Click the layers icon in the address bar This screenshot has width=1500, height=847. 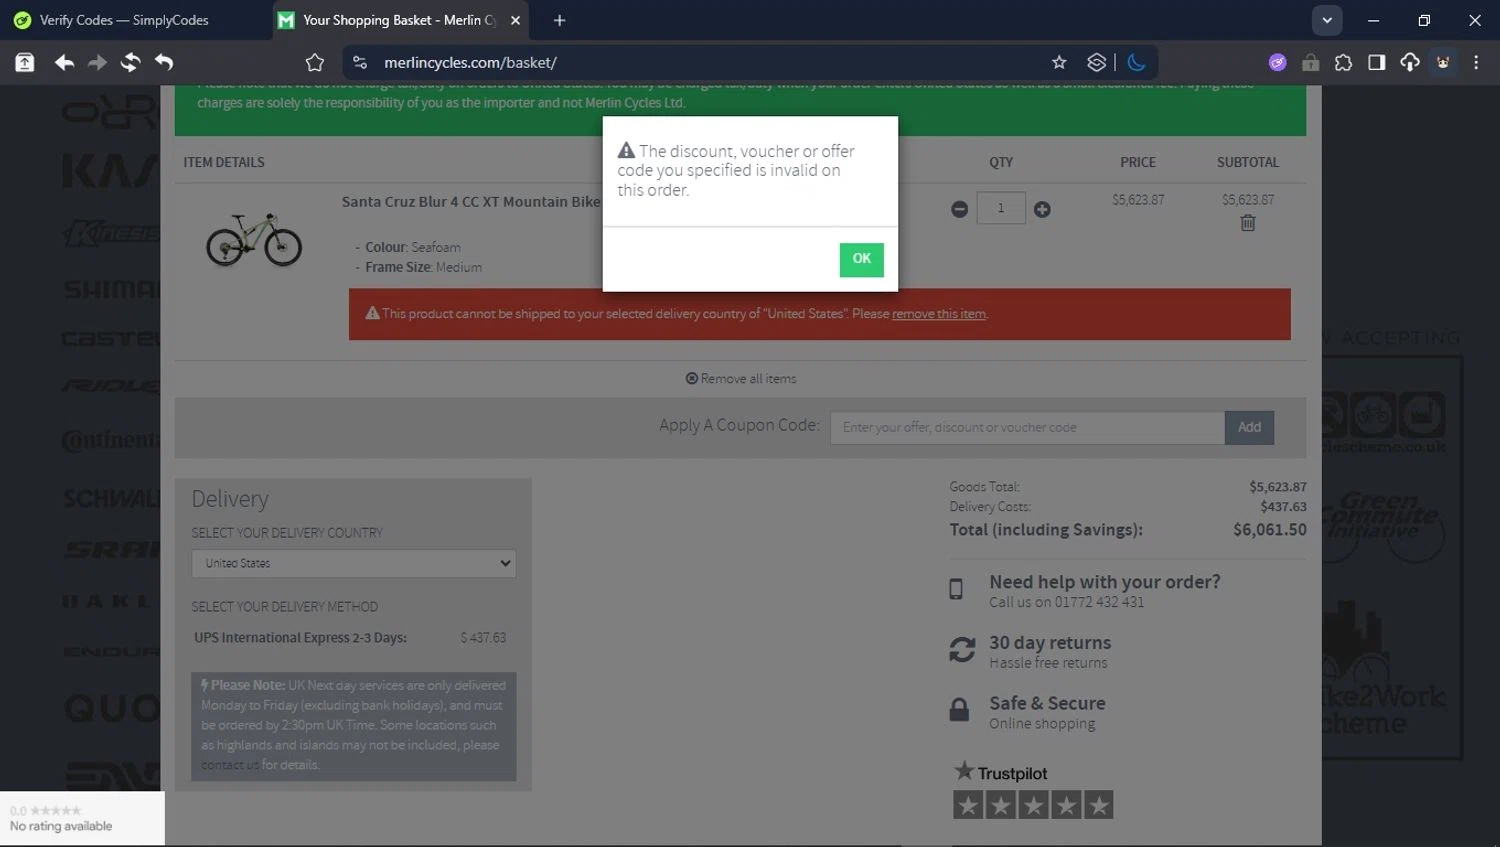pos(1096,63)
